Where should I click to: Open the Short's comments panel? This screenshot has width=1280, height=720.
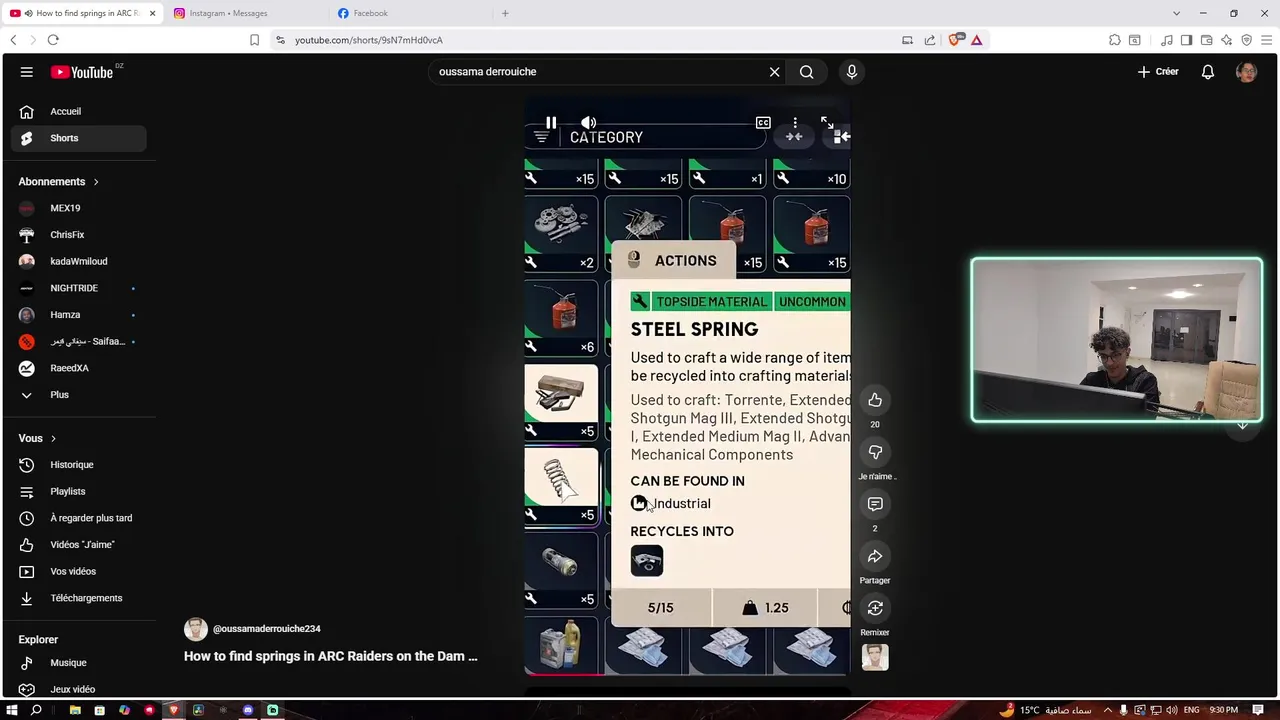point(875,504)
